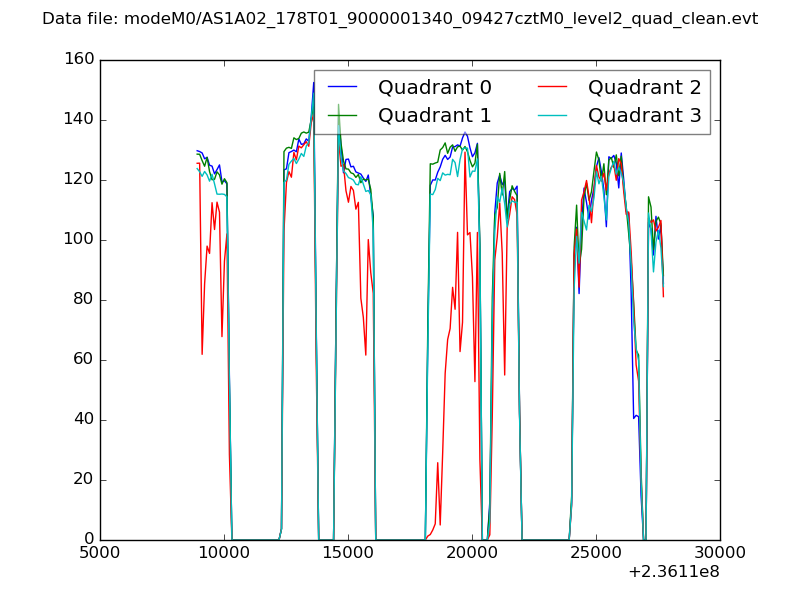The image size is (800, 600).
Task: Click the 10000 tick label on the x-axis
Action: 224,552
